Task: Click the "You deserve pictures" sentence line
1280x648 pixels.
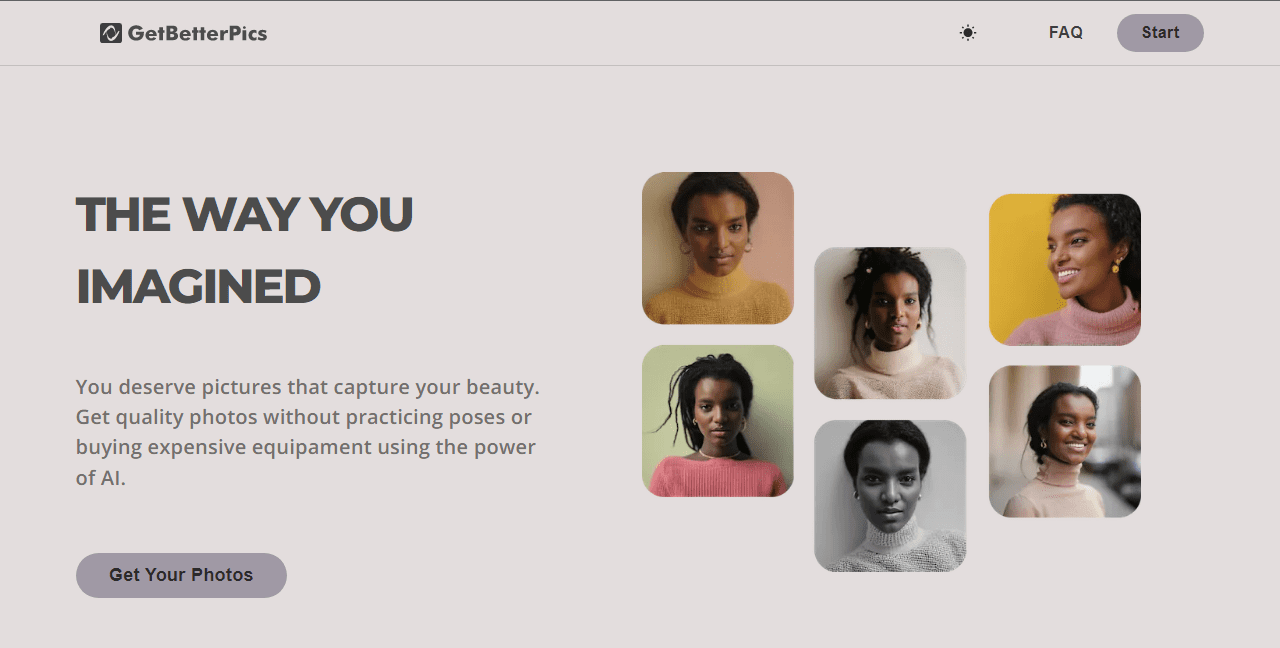Action: tap(308, 387)
